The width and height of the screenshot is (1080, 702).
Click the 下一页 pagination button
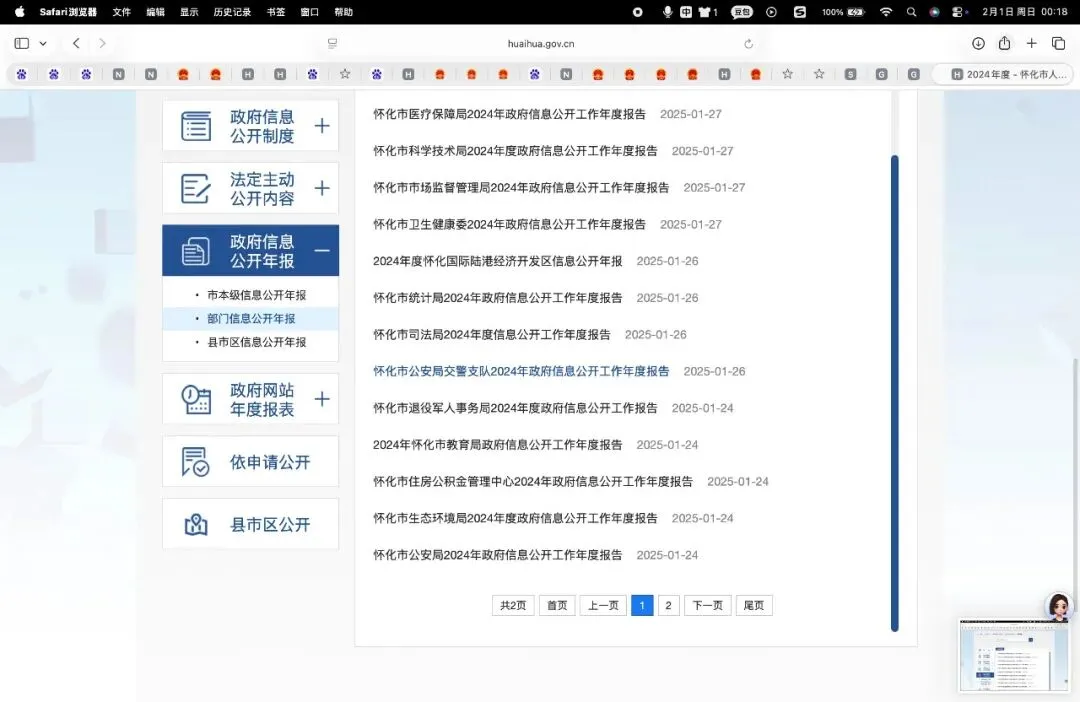[707, 606]
